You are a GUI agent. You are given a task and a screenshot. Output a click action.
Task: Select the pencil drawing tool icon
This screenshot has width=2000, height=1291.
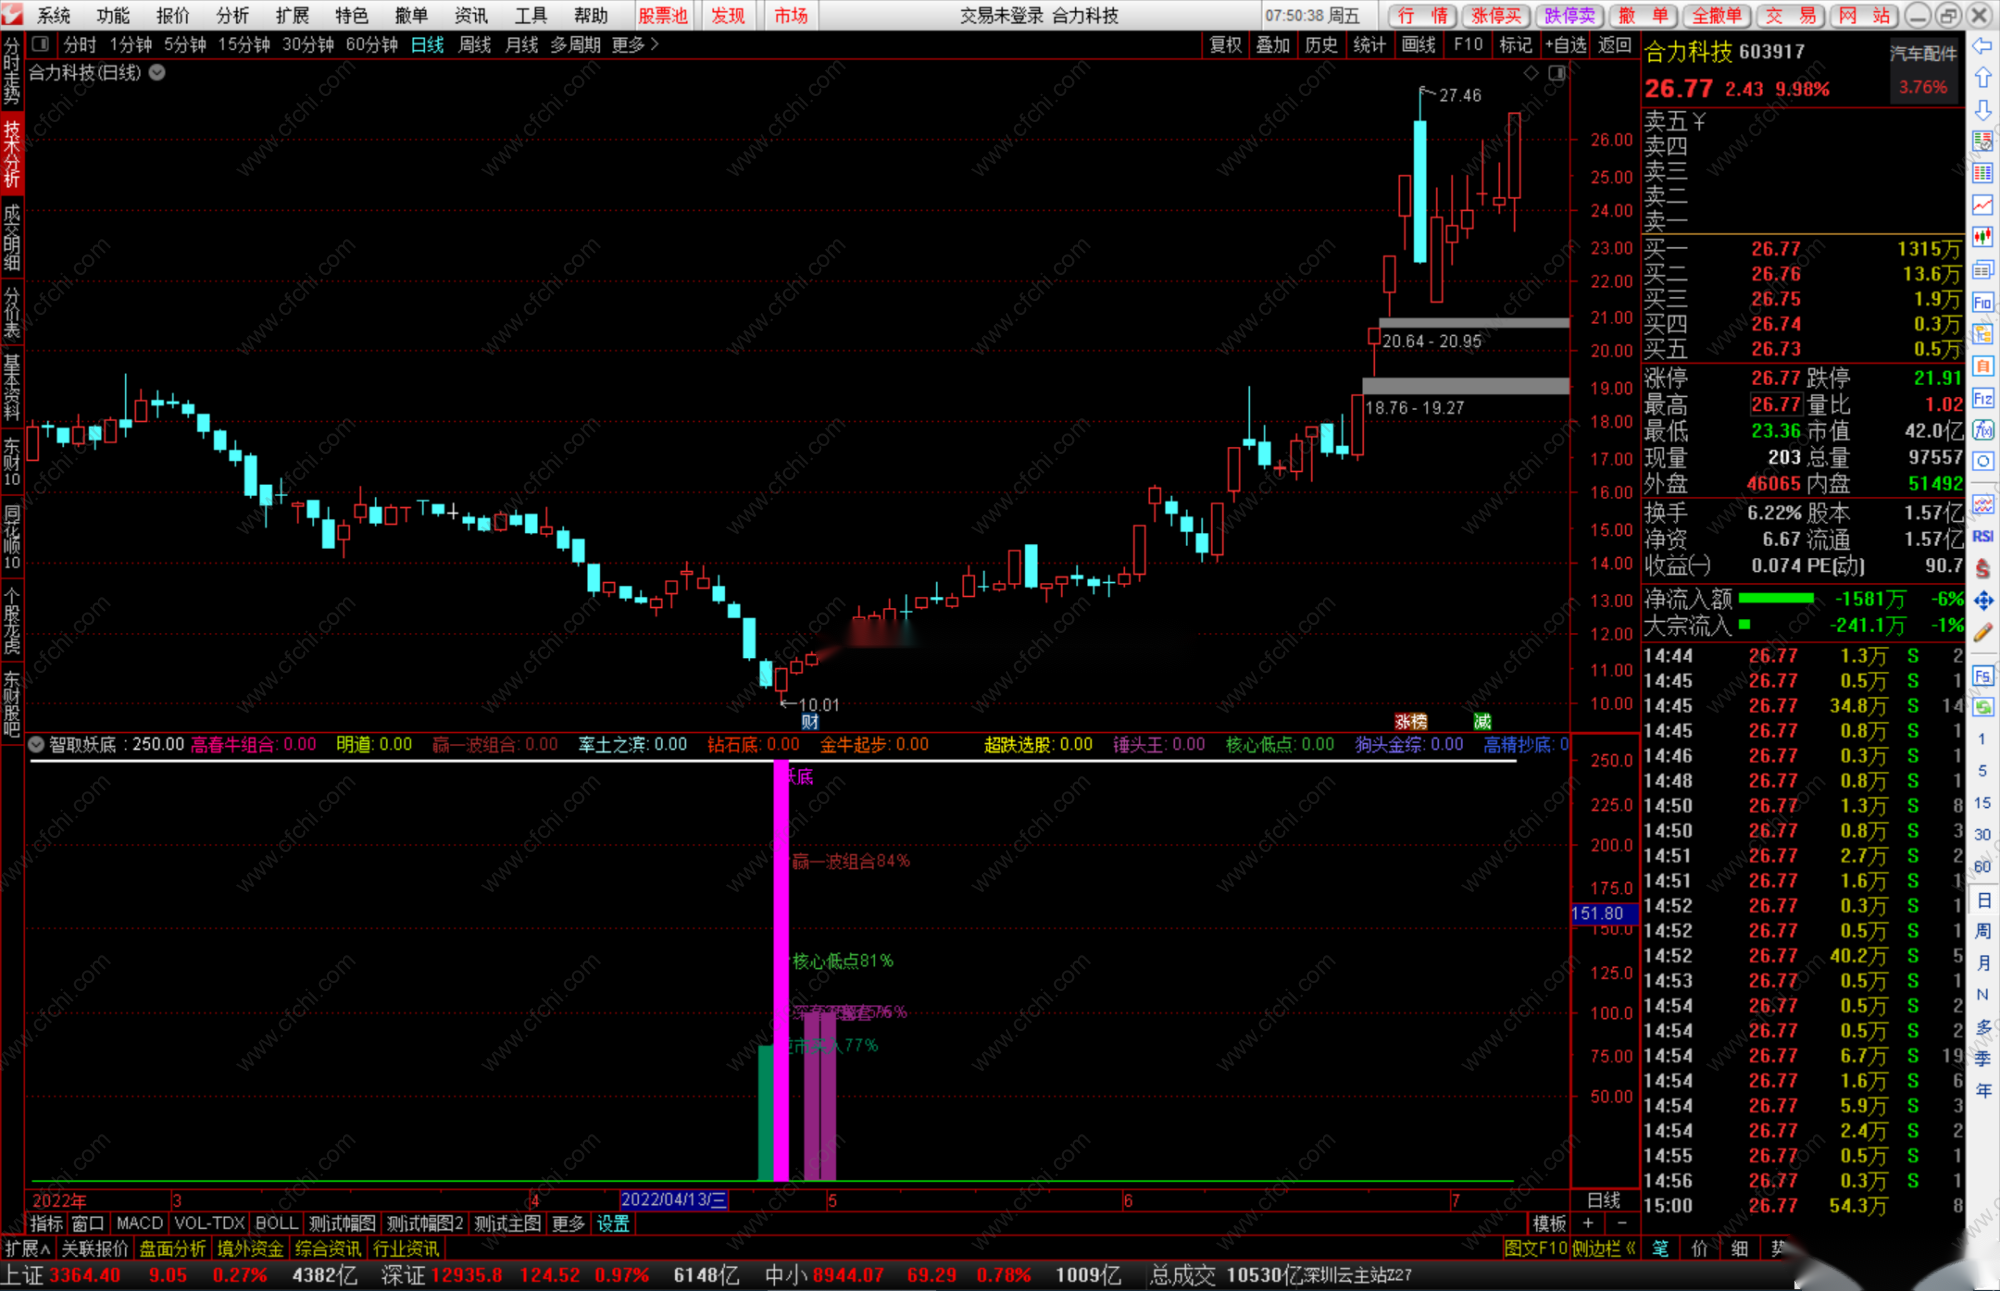coord(1982,632)
